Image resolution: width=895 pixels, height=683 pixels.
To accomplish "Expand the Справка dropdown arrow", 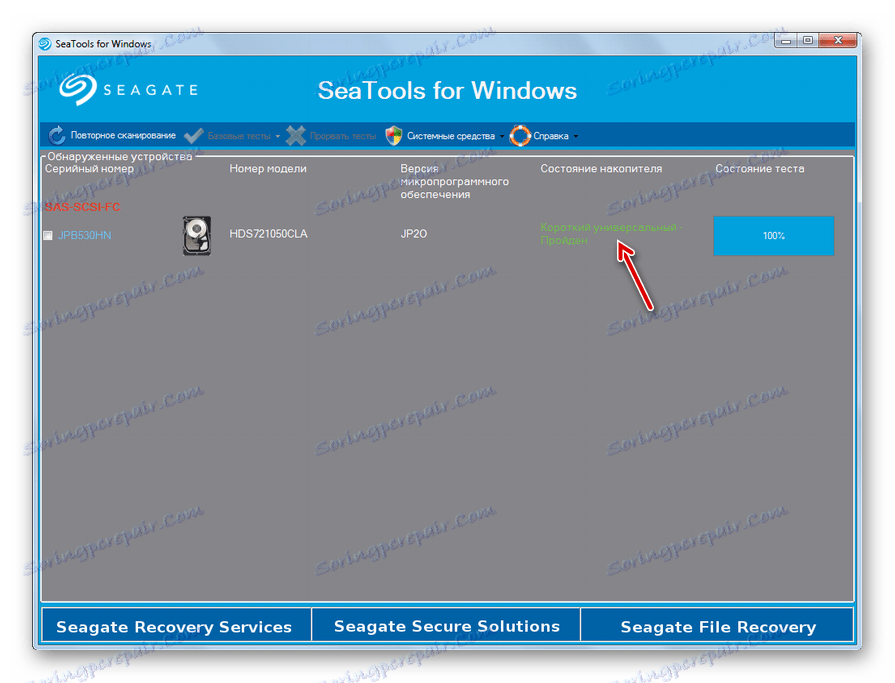I will click(x=575, y=136).
